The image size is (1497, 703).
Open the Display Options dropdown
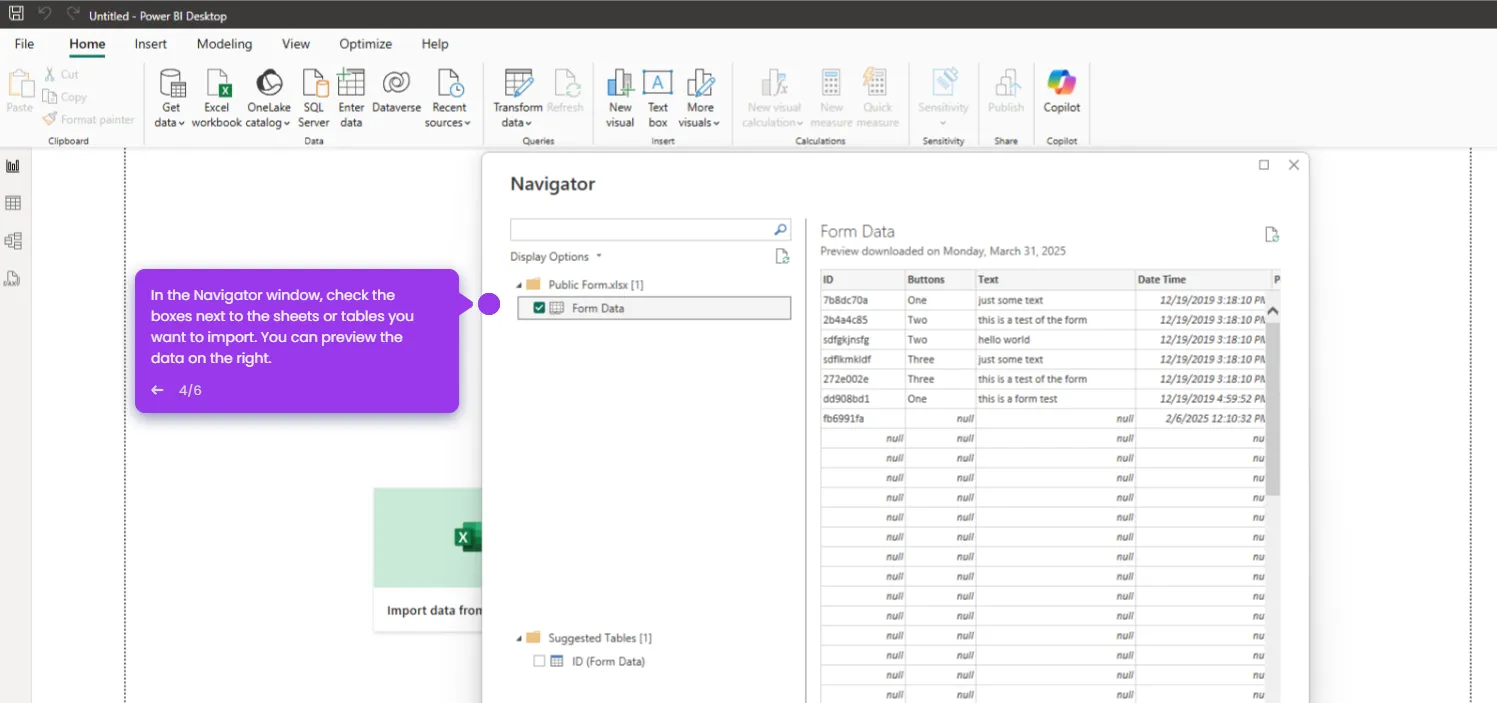pyautogui.click(x=556, y=257)
